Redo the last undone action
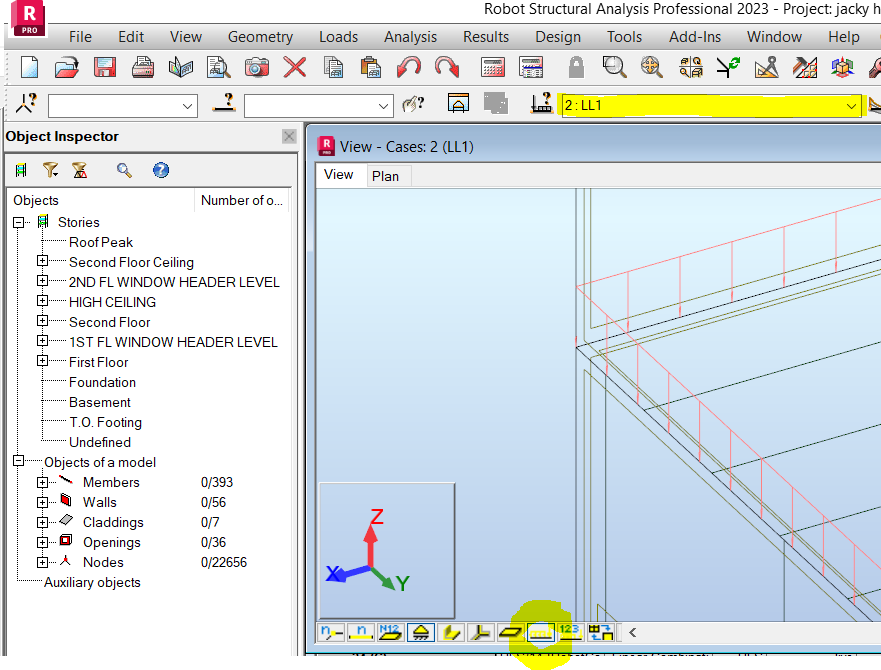Image resolution: width=881 pixels, height=670 pixels. click(x=446, y=67)
